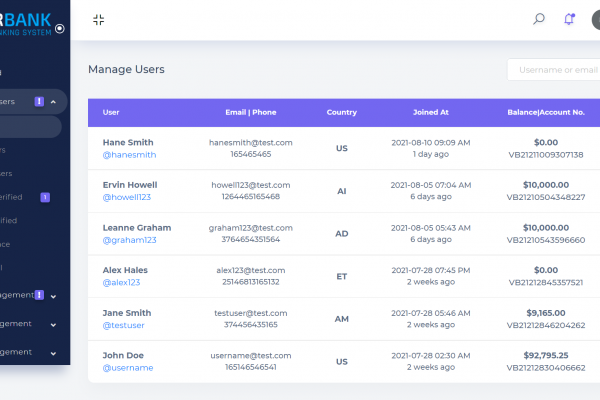Click the email alex123@test.com
The height and width of the screenshot is (400, 600).
click(x=251, y=271)
